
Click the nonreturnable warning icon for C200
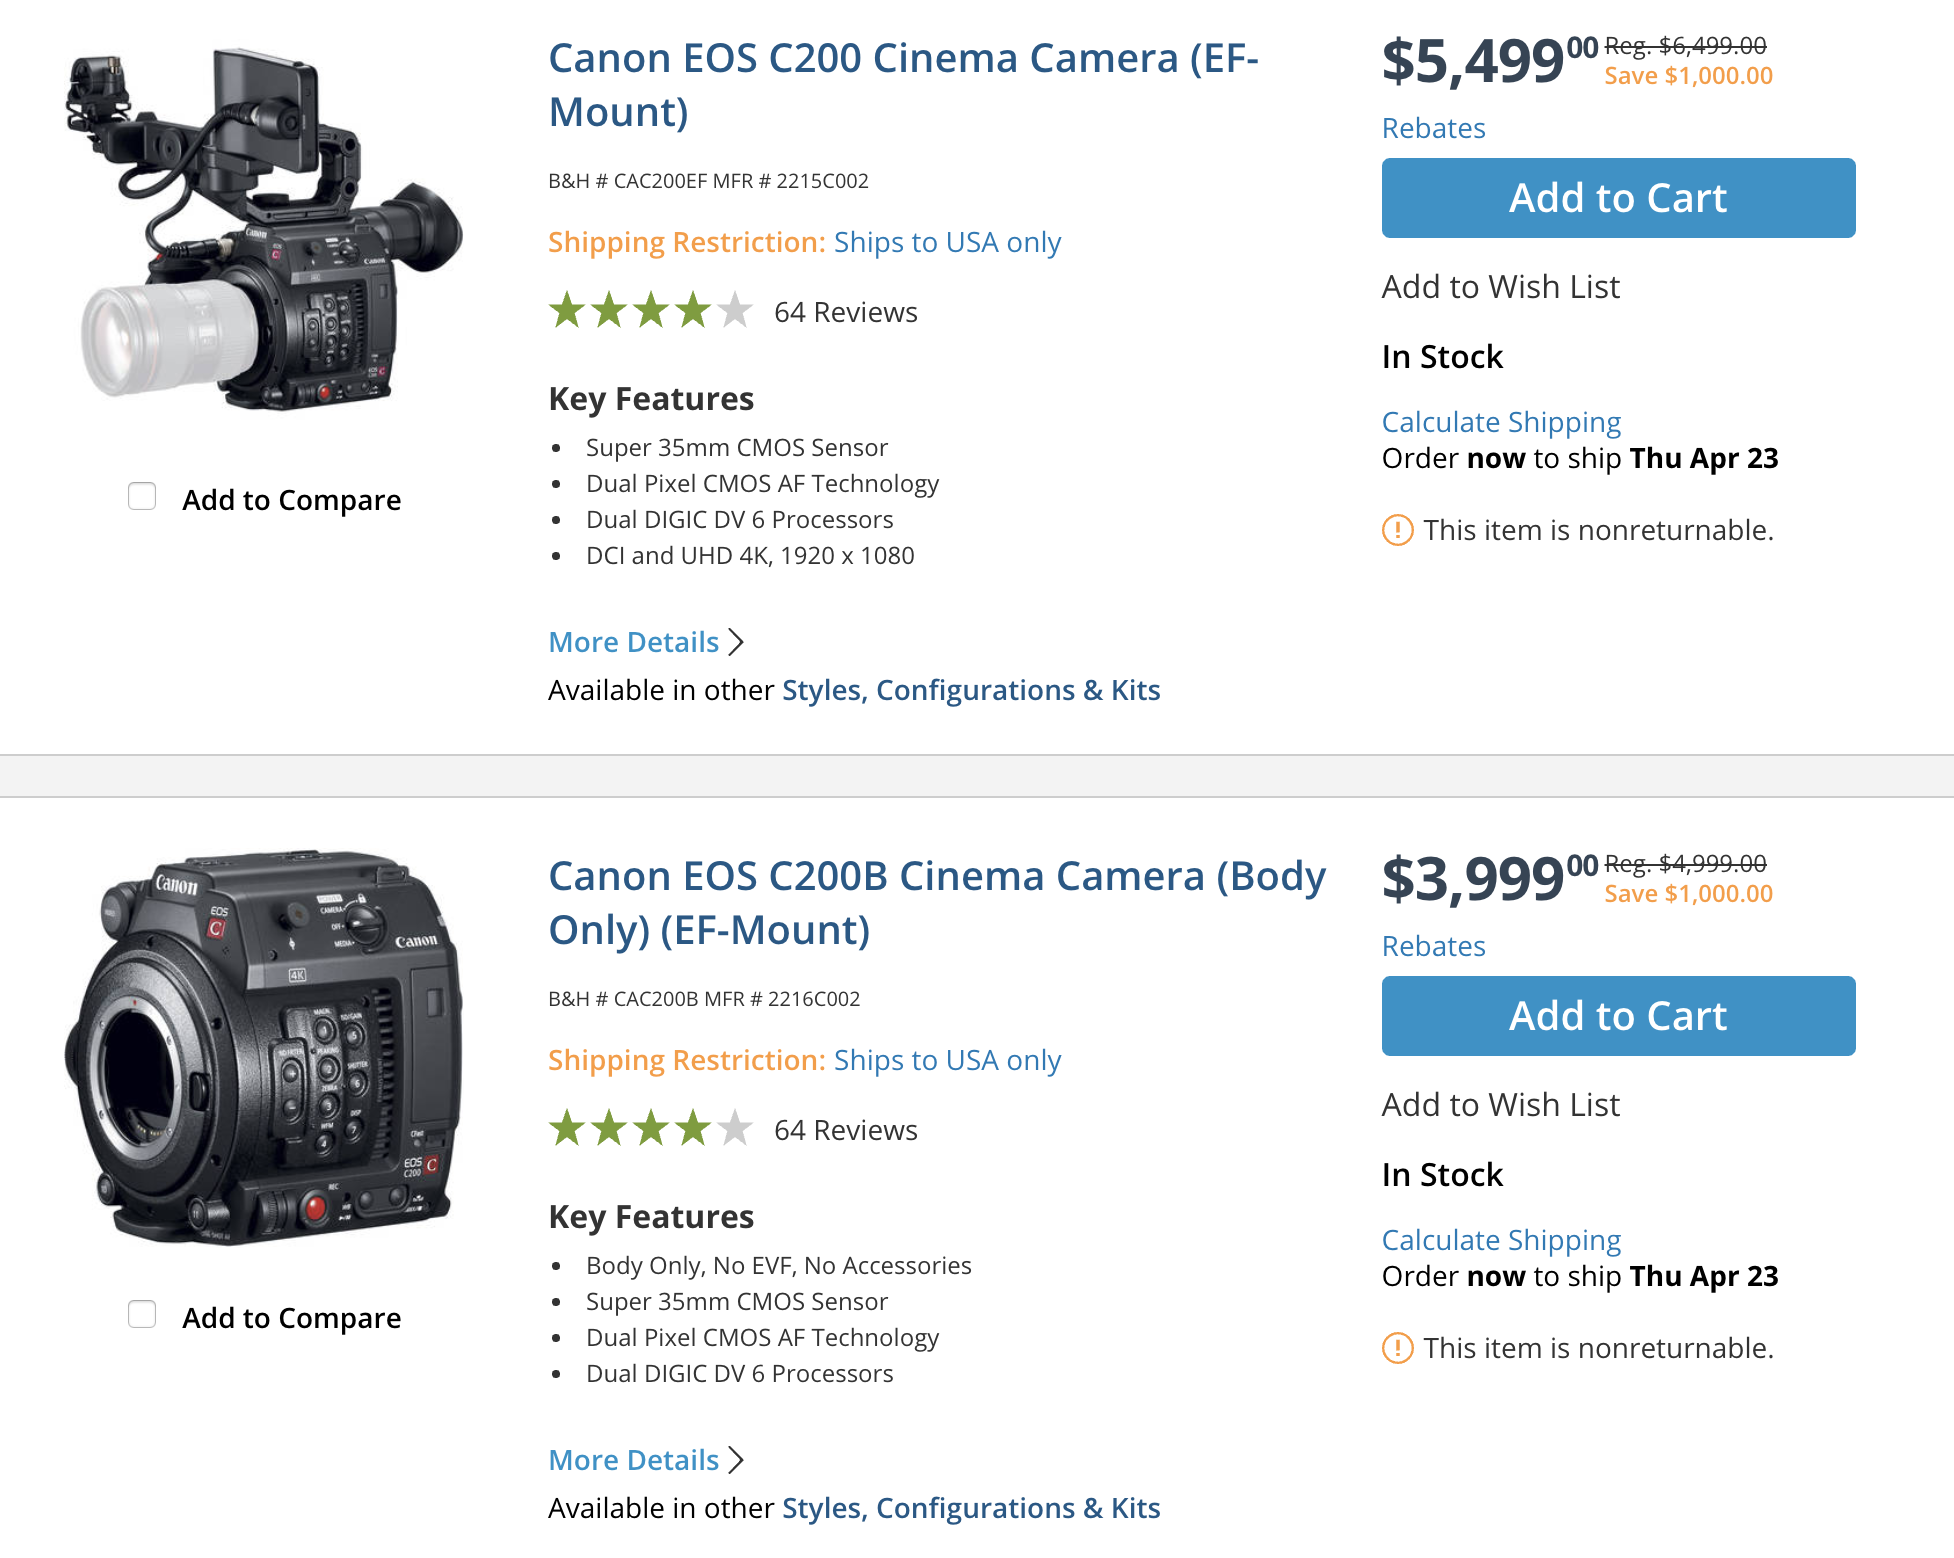(1399, 531)
